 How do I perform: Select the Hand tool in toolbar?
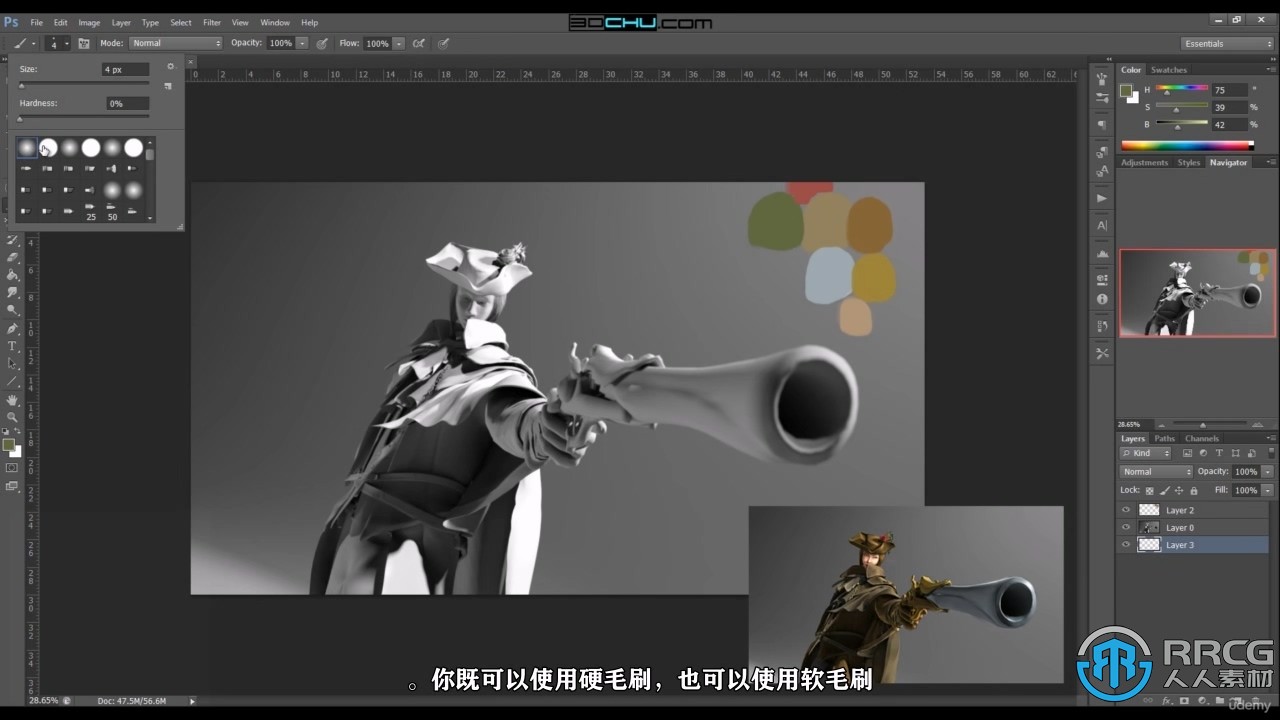[12, 400]
